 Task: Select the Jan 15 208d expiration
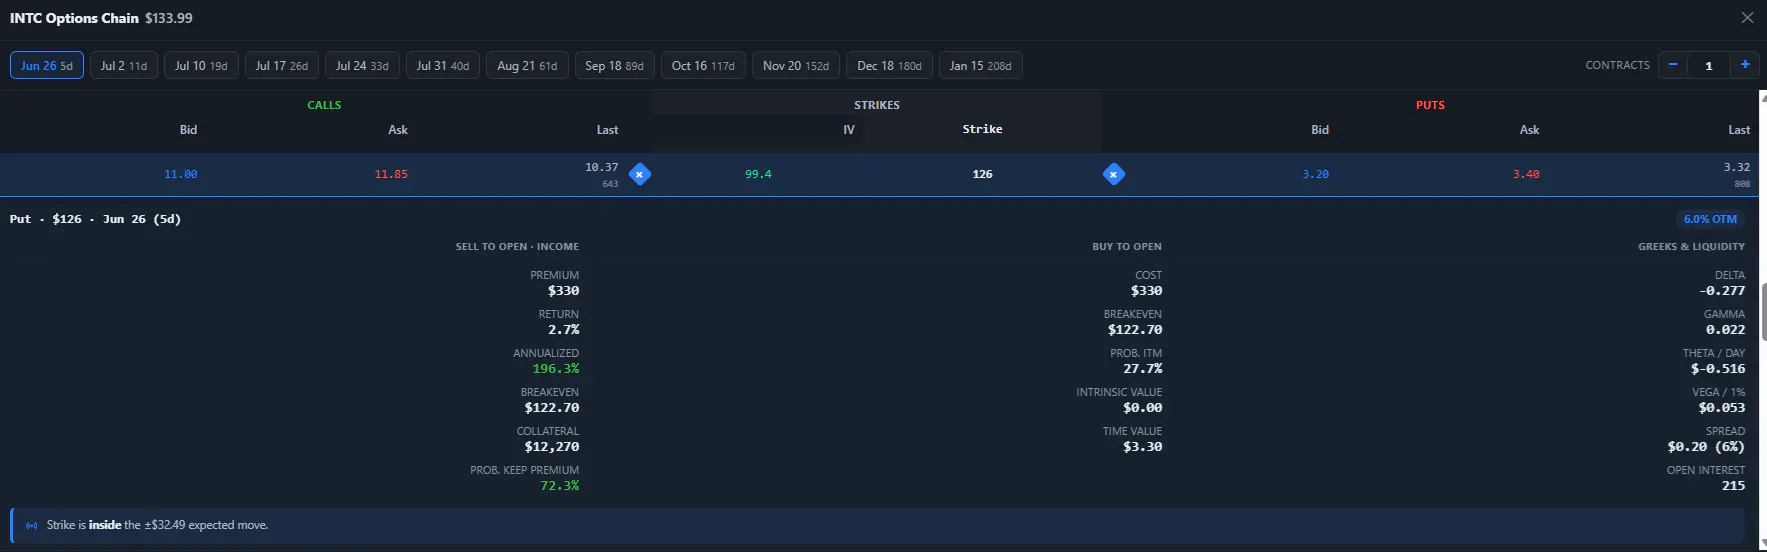pyautogui.click(x=980, y=66)
